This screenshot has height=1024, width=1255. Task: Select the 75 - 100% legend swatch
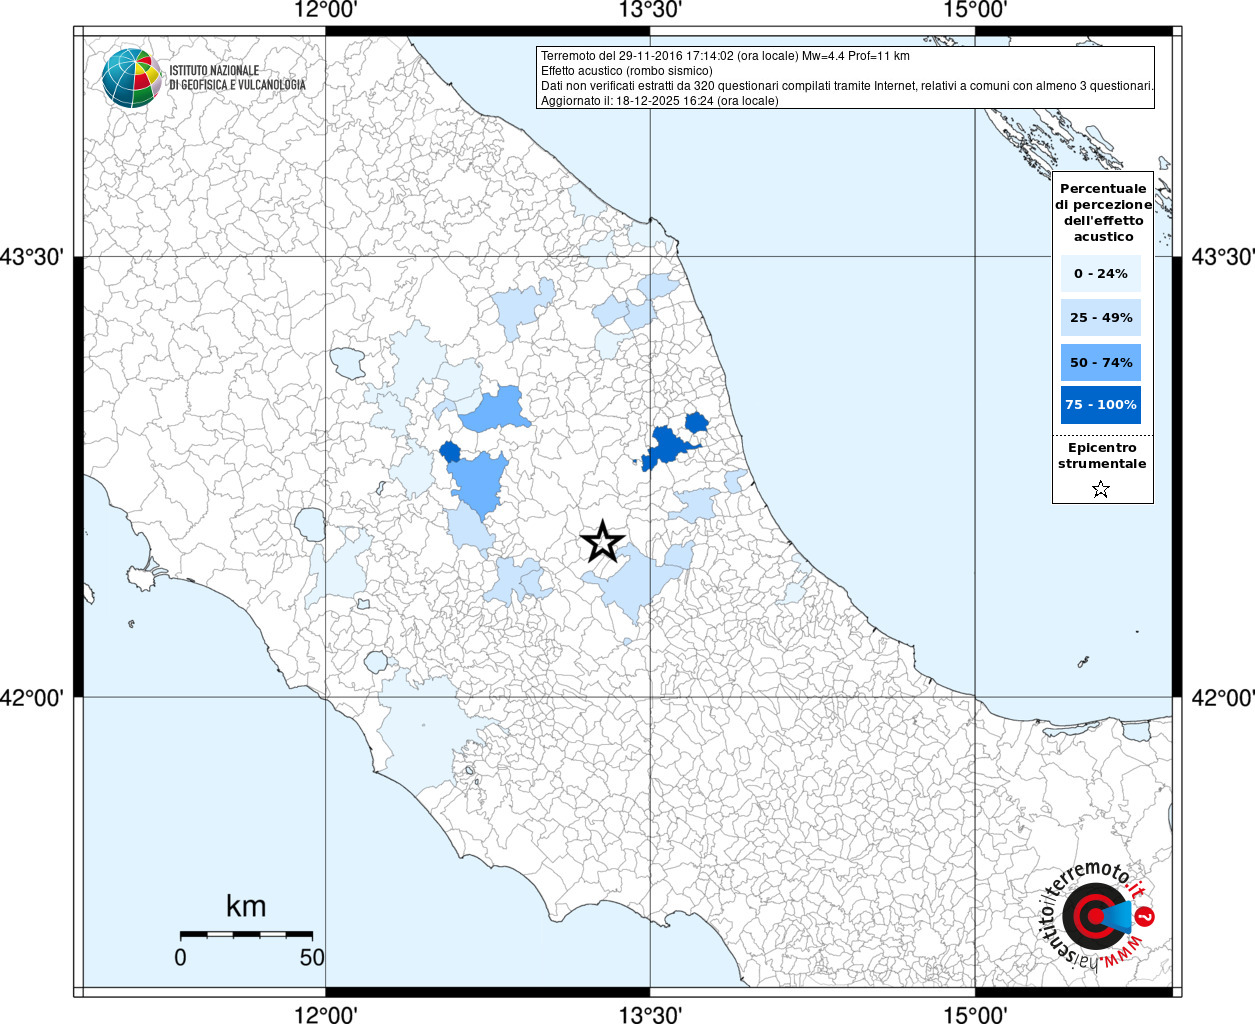pyautogui.click(x=1101, y=405)
